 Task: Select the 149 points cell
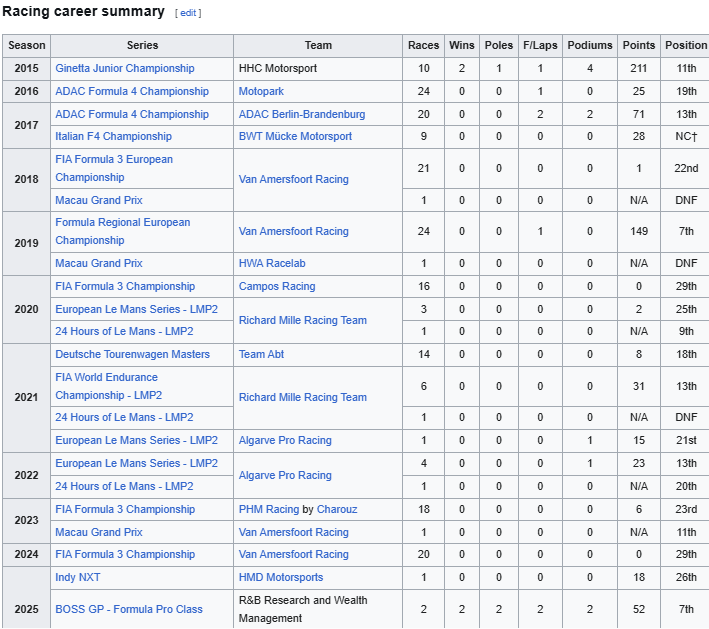[639, 232]
